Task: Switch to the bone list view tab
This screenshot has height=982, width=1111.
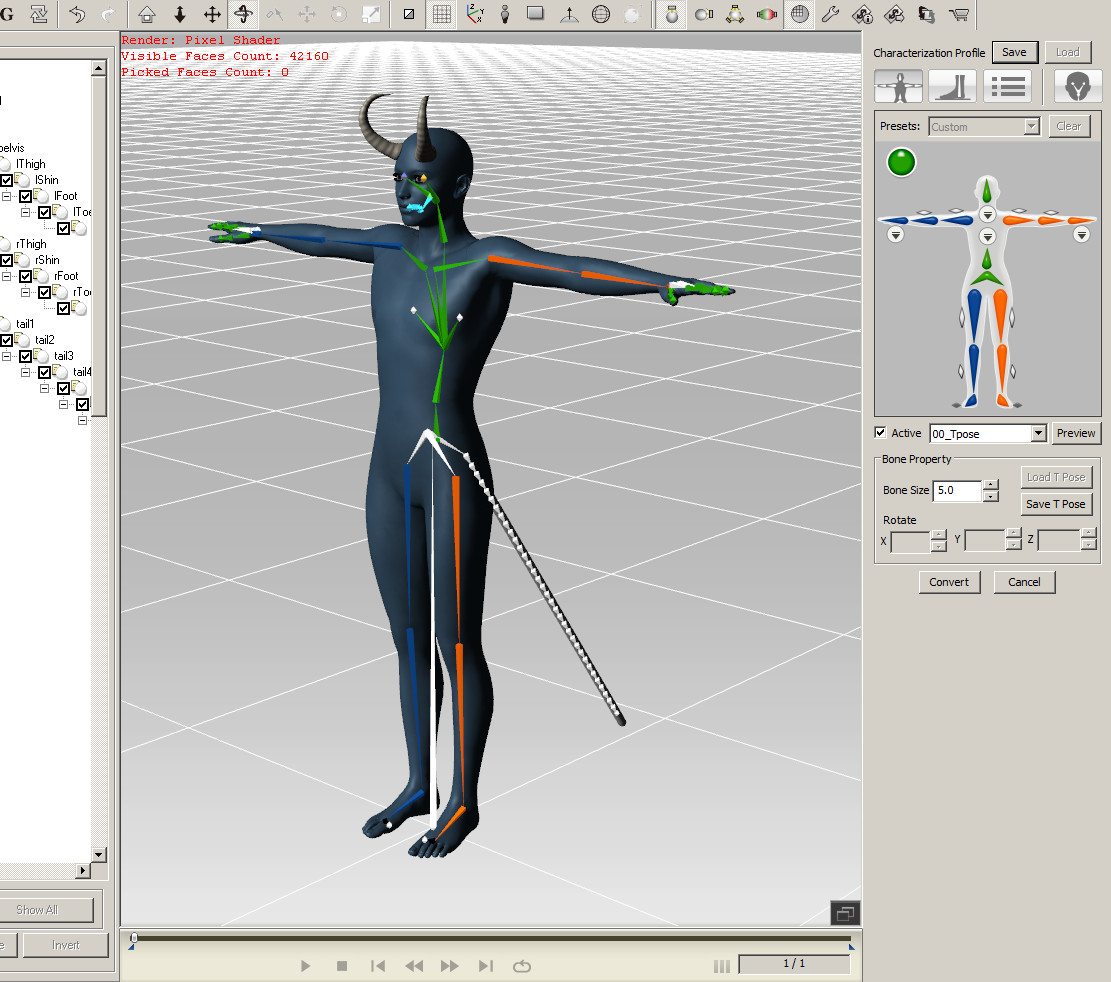Action: (x=1006, y=87)
